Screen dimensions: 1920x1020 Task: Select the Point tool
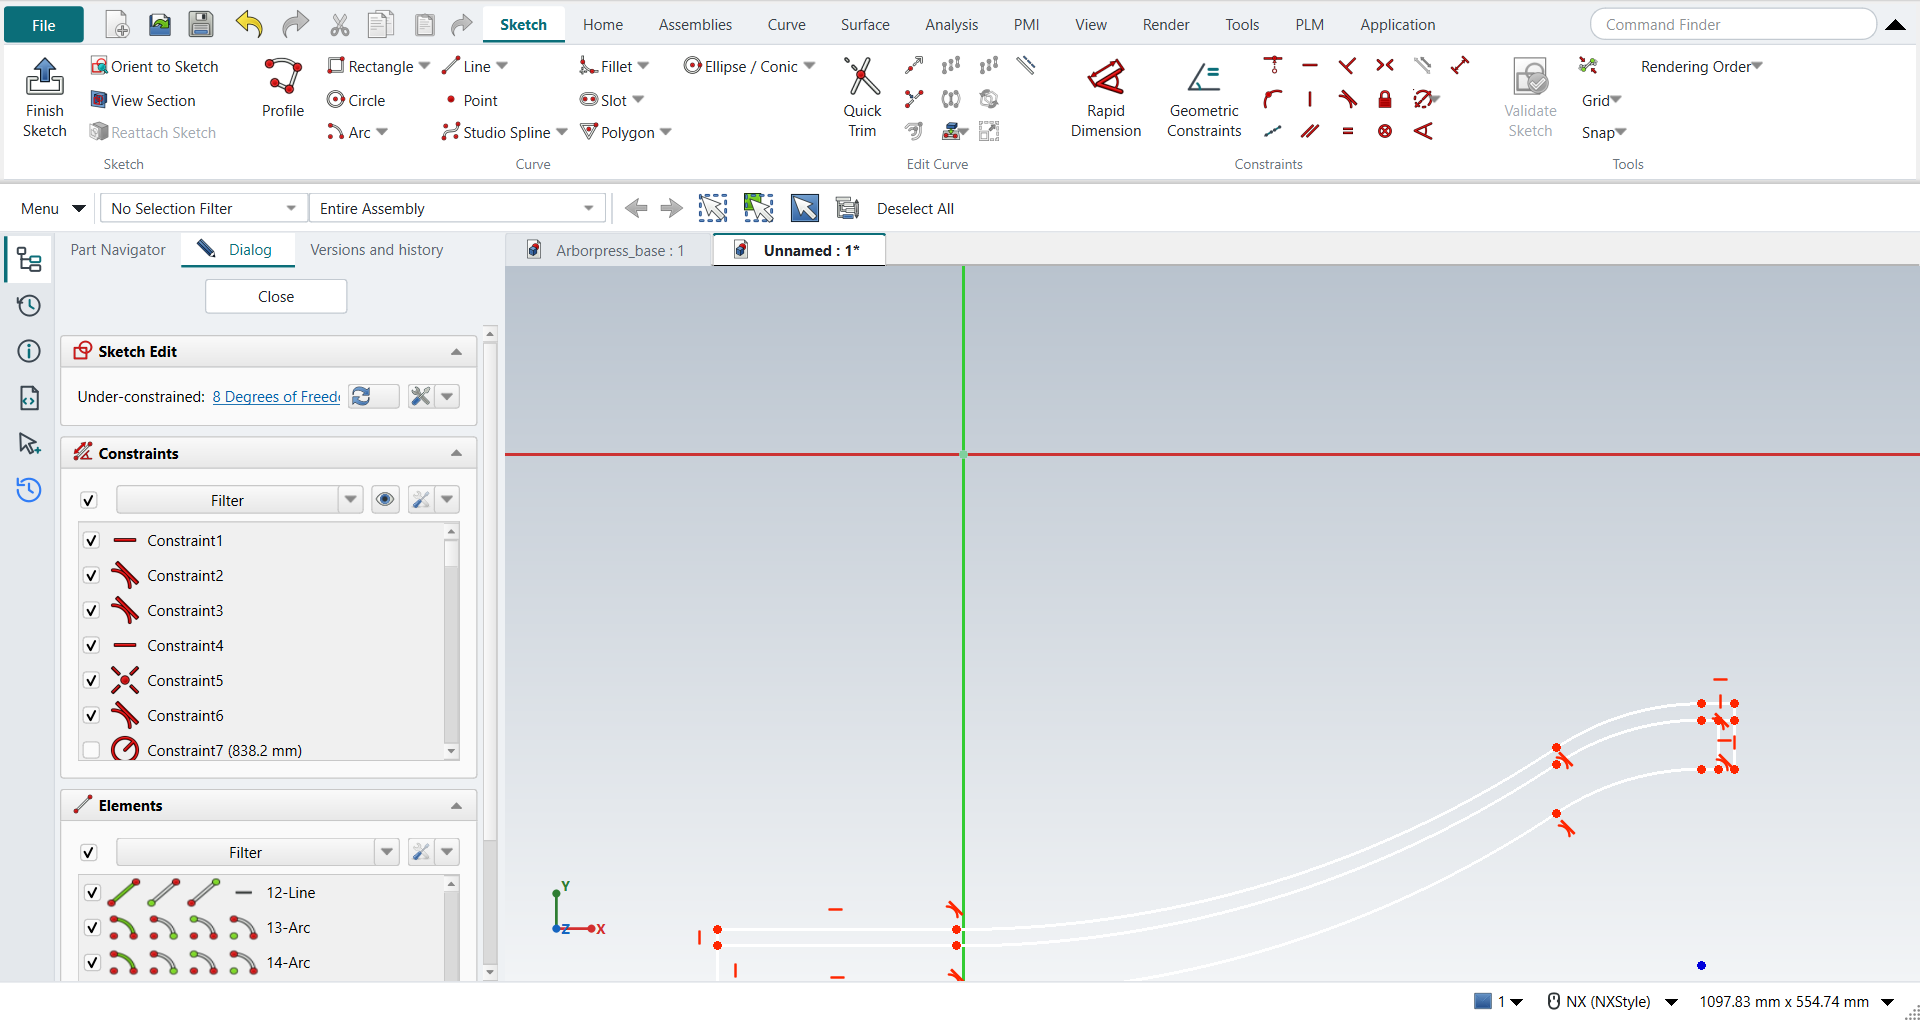471,100
